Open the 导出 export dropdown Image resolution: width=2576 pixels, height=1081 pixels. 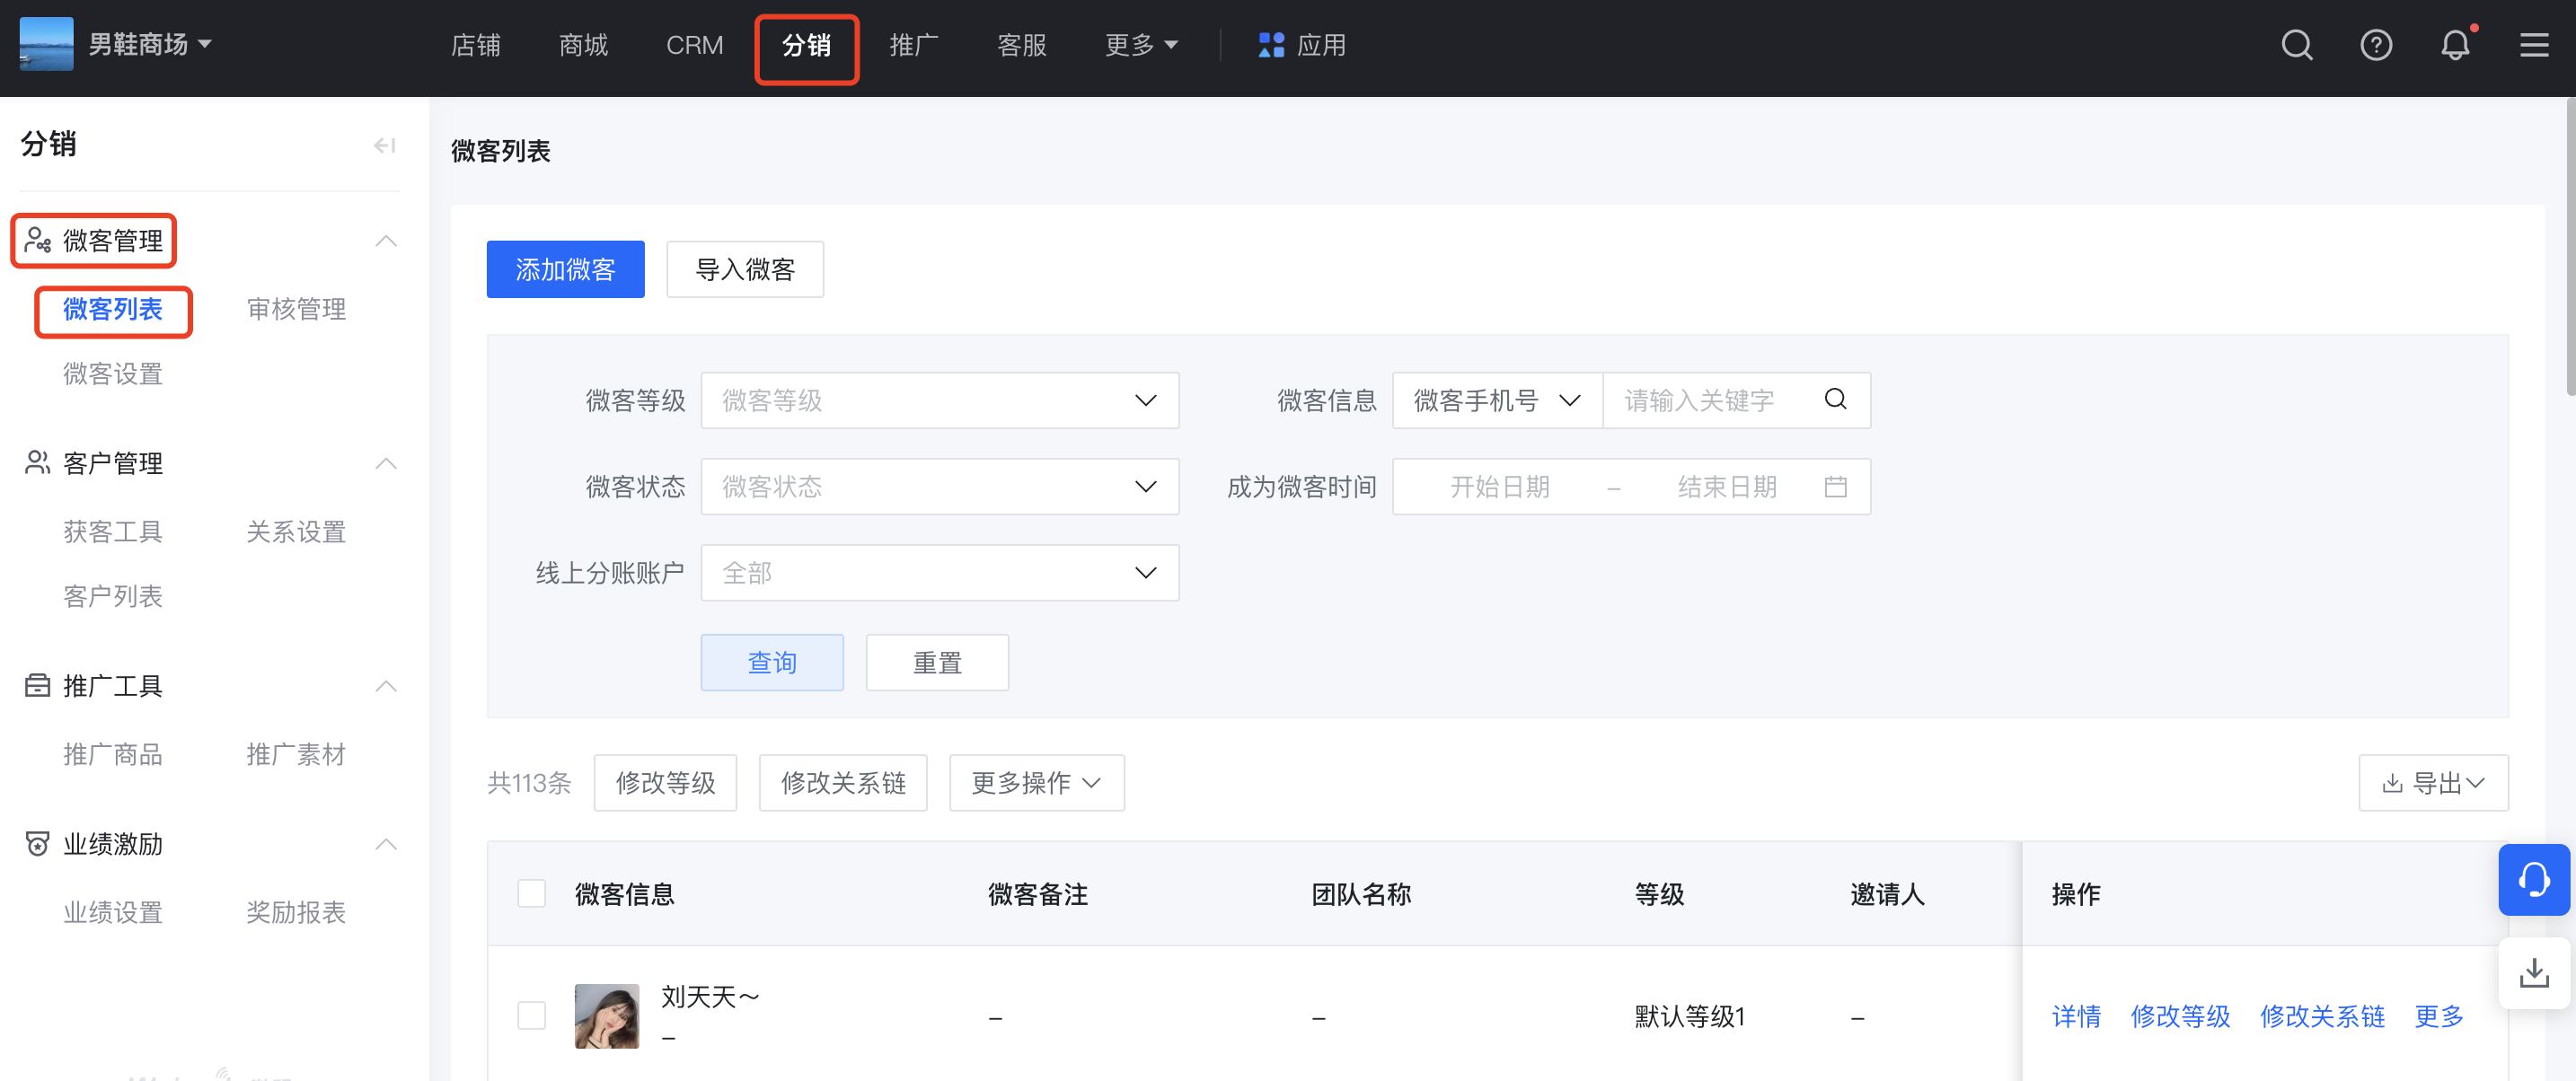pos(2433,783)
